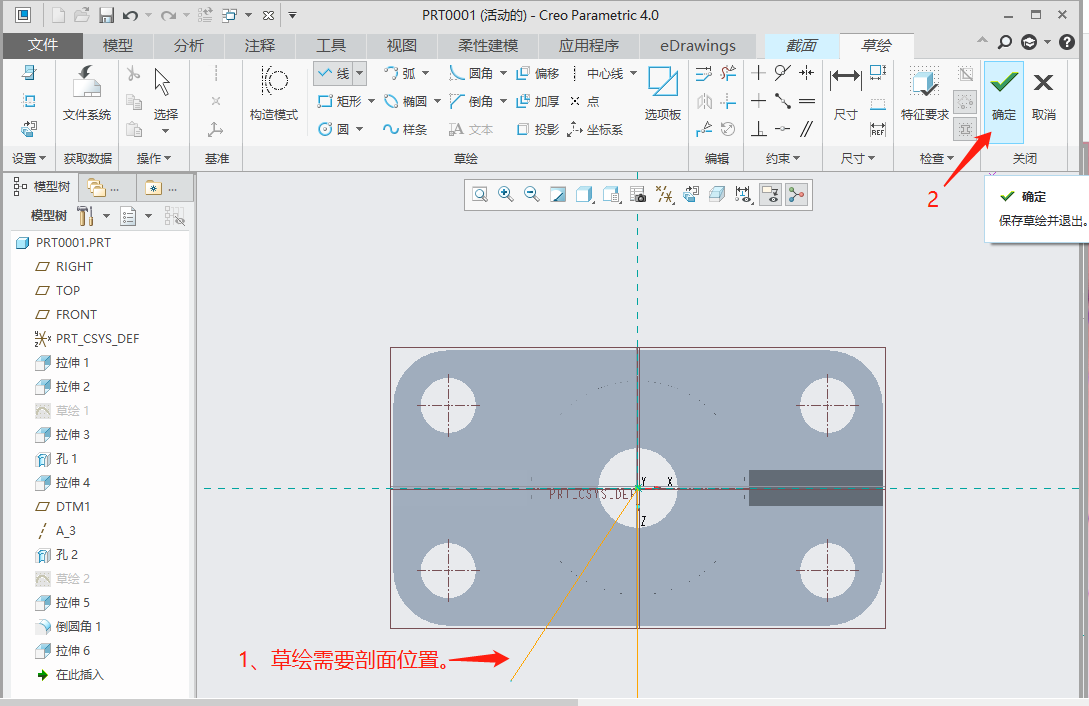1089x706 pixels.
Task: Select the 弧 arc tool
Action: point(400,73)
